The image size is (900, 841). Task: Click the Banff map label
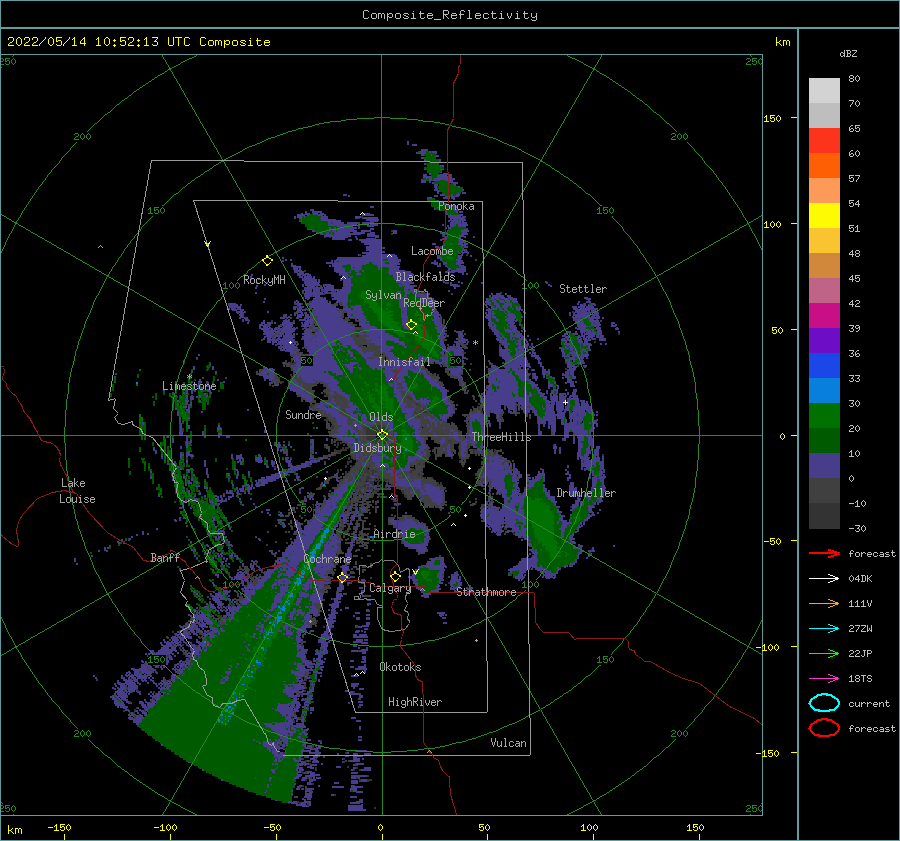tap(165, 557)
